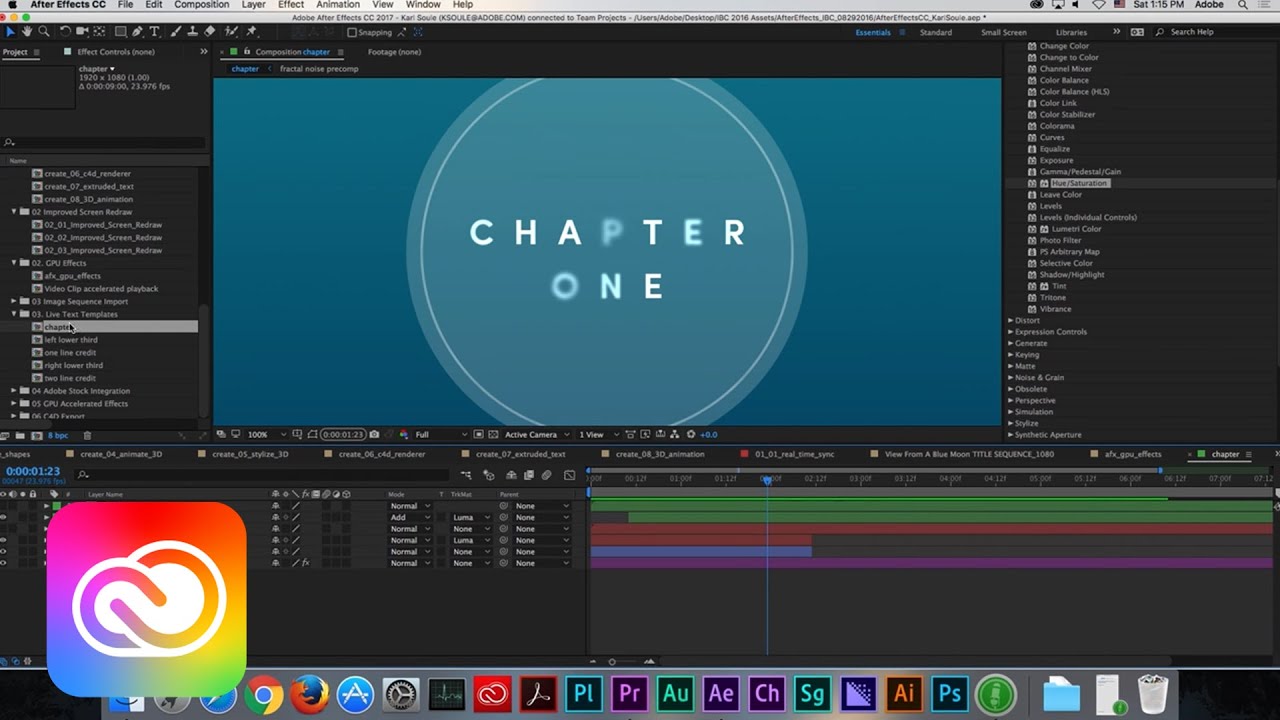Open Google Chrome from the dock

(264, 694)
